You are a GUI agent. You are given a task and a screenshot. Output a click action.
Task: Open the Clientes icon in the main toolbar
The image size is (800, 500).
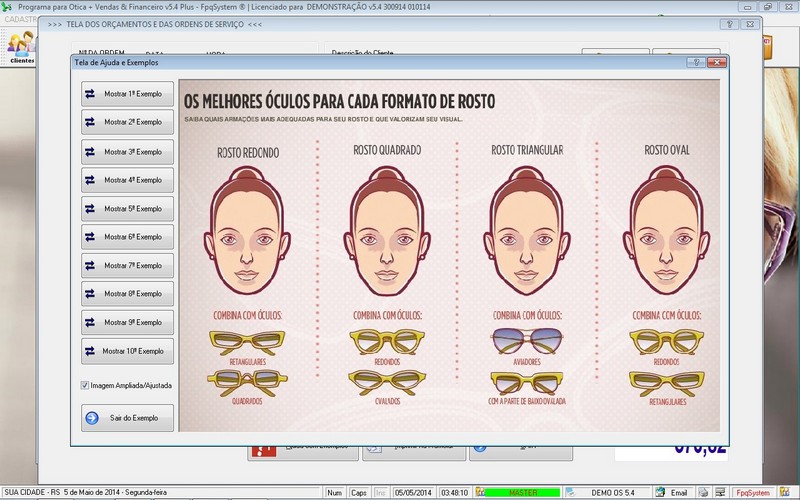click(x=21, y=46)
